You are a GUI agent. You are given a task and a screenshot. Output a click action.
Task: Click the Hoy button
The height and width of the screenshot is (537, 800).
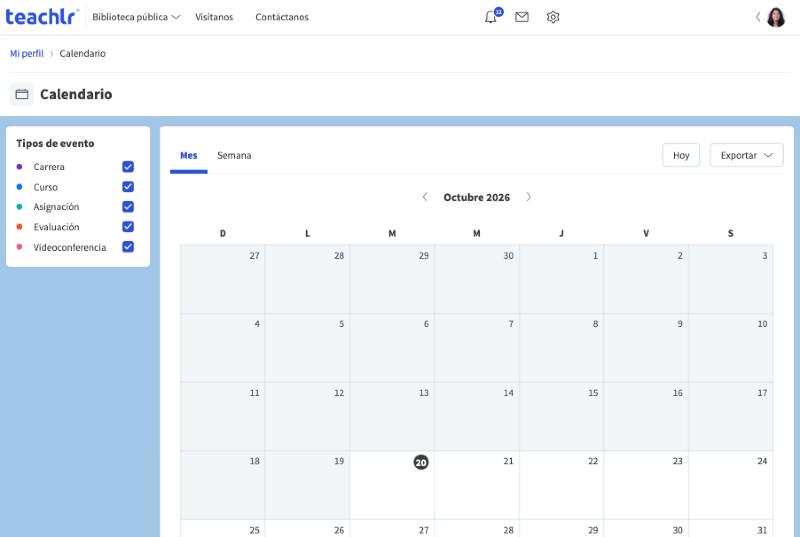(681, 155)
